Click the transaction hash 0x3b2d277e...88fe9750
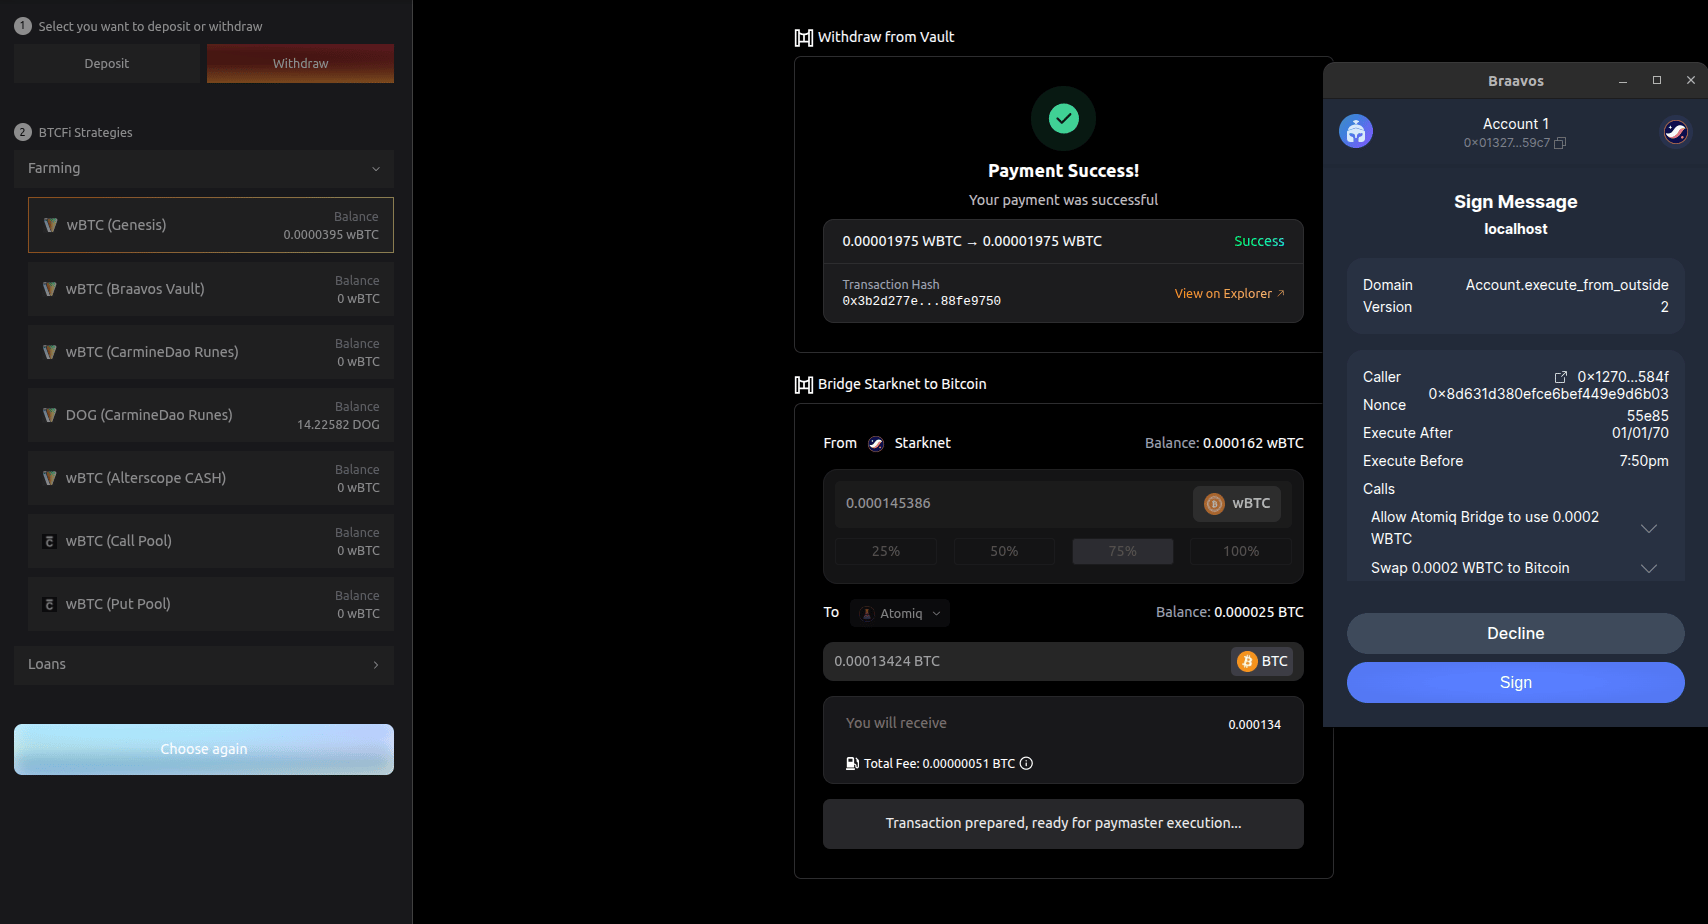 pos(921,301)
